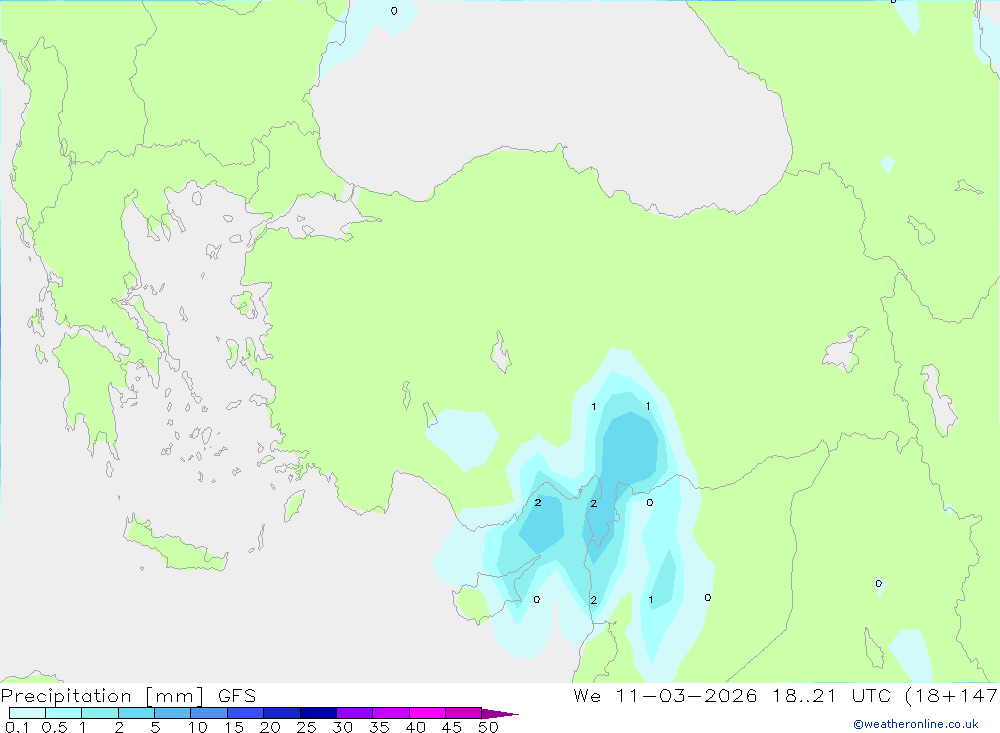Click the above-50 arrow tip of the legend
1000x733 pixels.
point(500,714)
